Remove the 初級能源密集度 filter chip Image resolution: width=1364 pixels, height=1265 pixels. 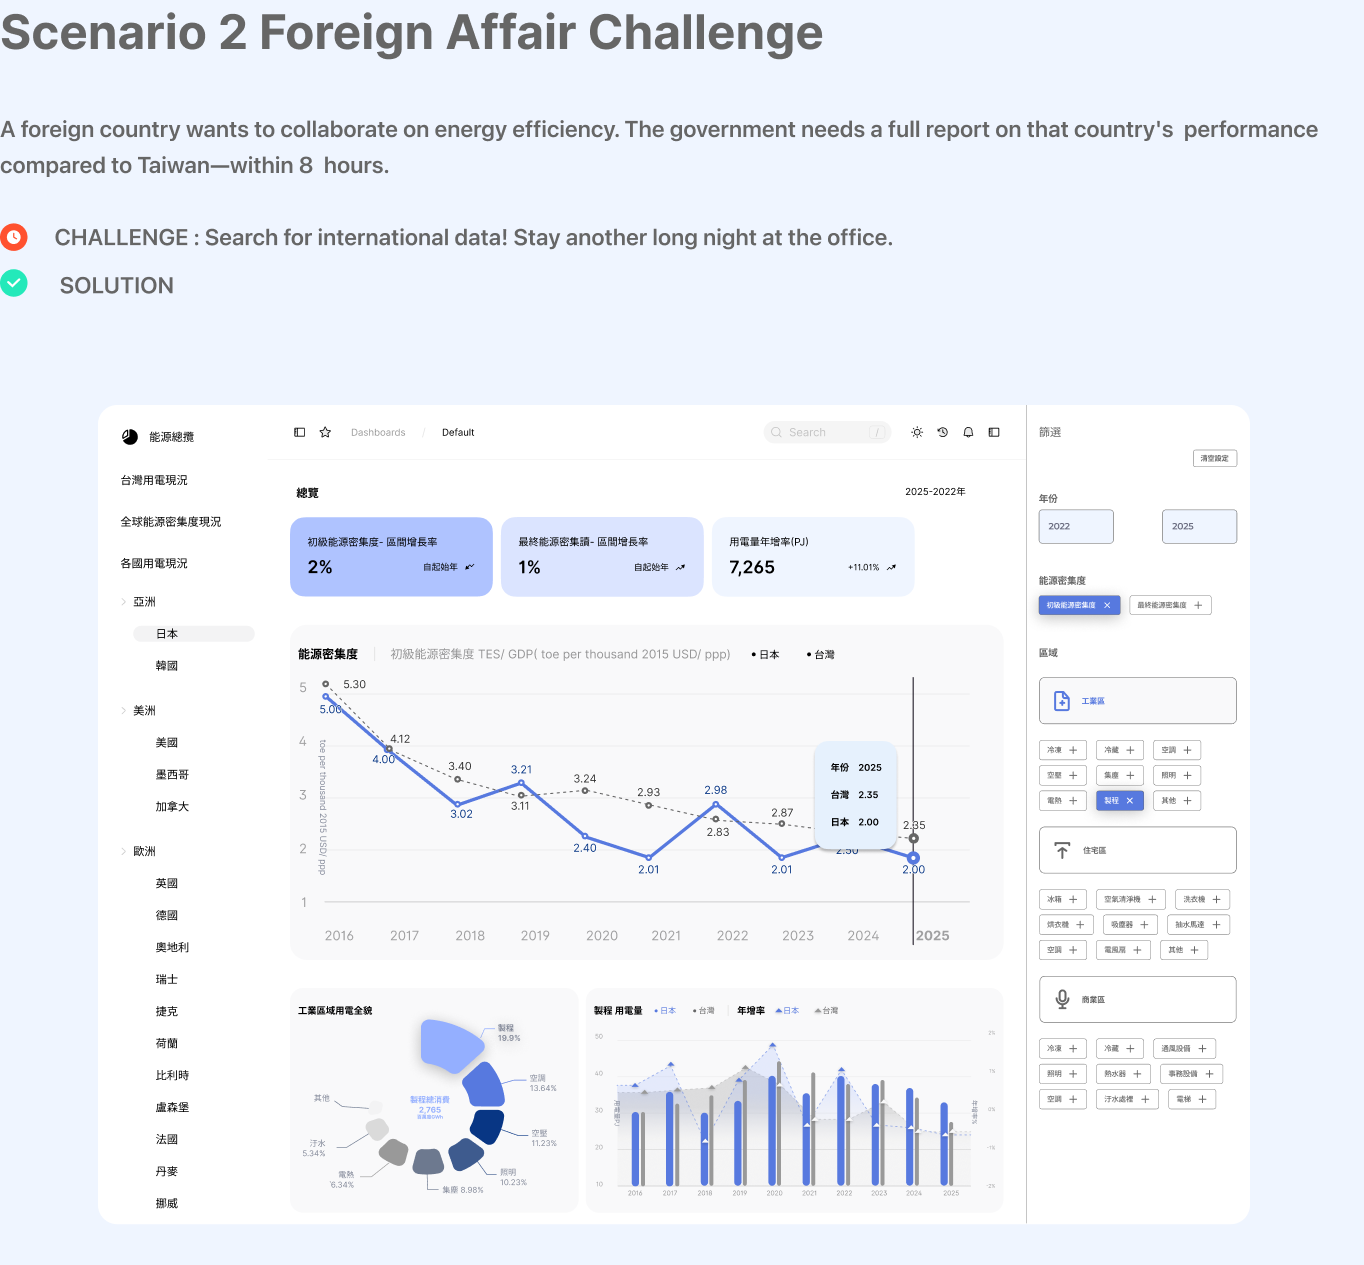click(x=1107, y=605)
